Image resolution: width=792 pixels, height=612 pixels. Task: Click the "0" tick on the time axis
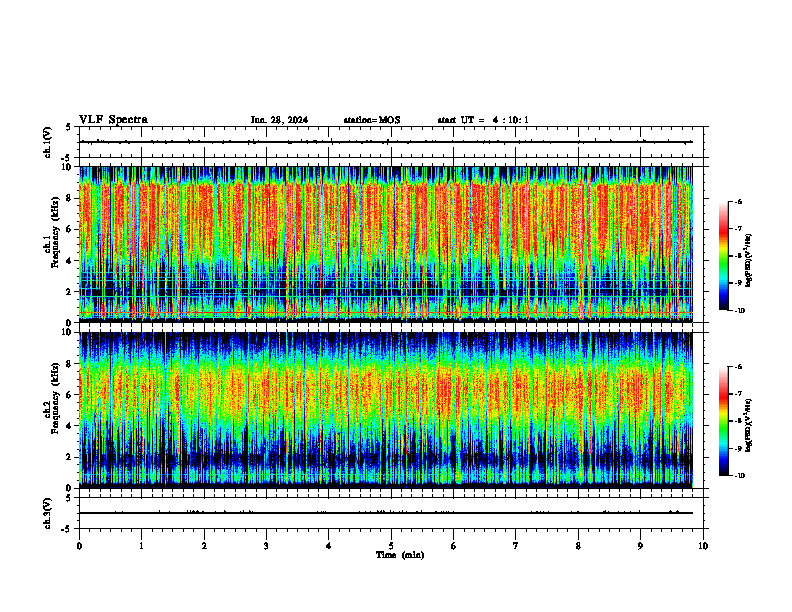(x=79, y=546)
